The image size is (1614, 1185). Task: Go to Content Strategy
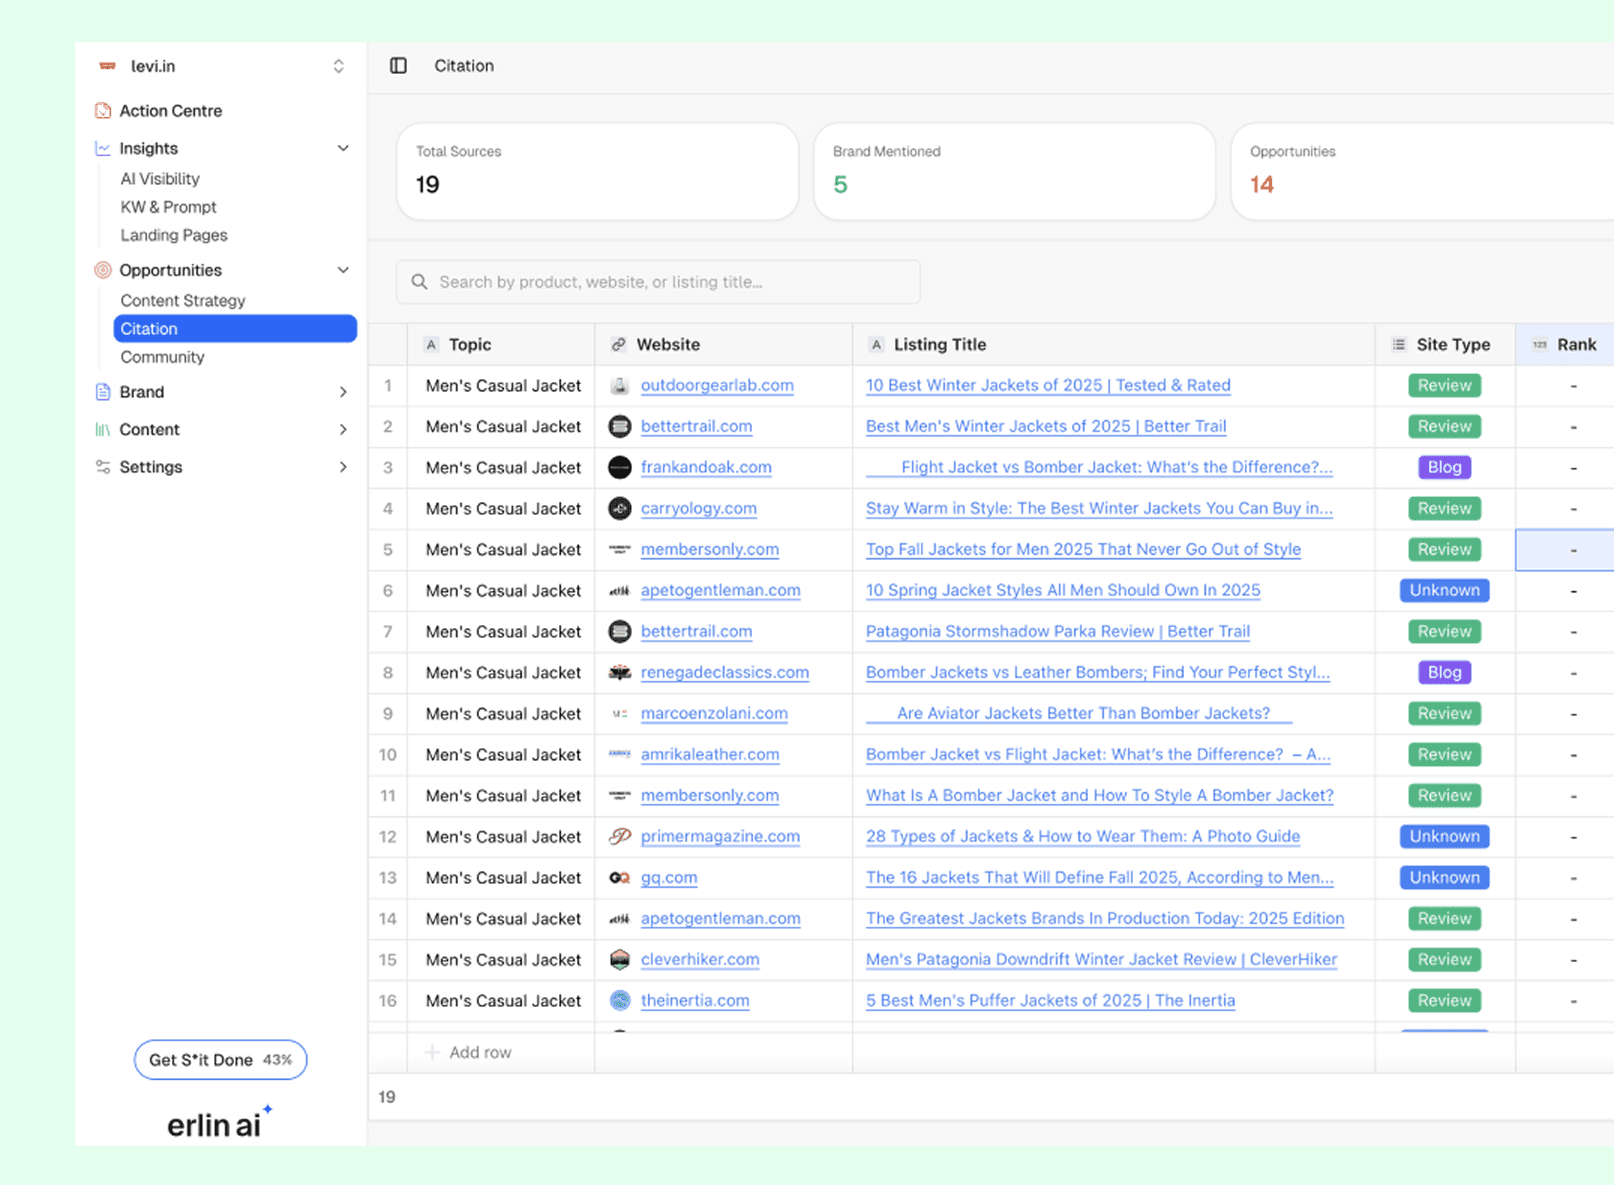click(x=183, y=301)
